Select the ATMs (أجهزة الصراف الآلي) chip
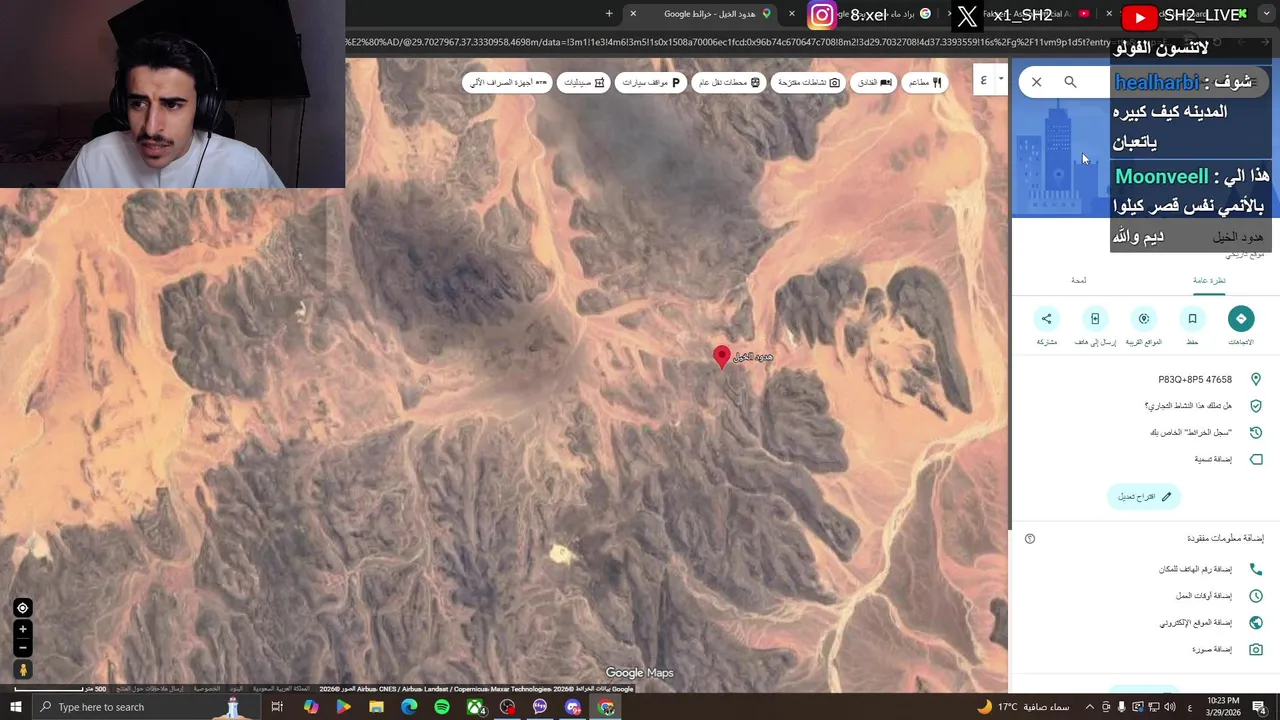1280x720 pixels. (x=509, y=82)
